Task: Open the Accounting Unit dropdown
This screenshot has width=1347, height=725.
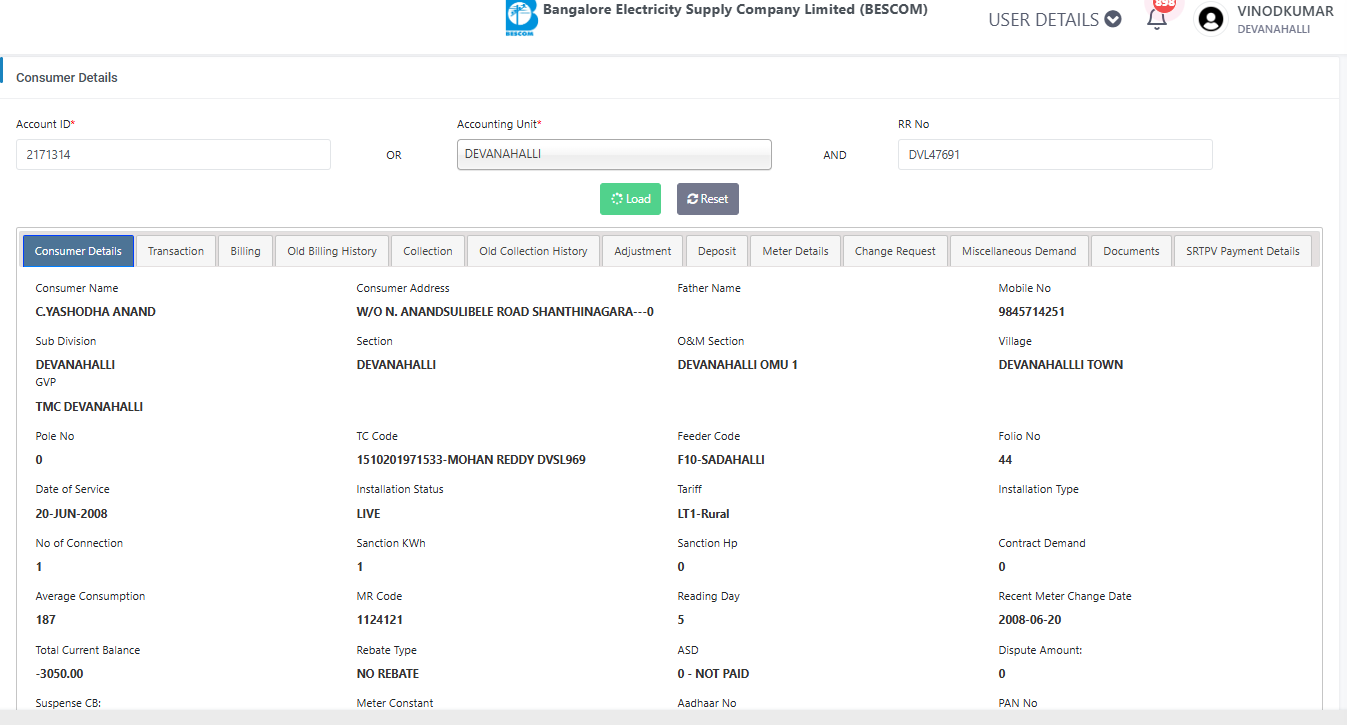Action: point(614,155)
